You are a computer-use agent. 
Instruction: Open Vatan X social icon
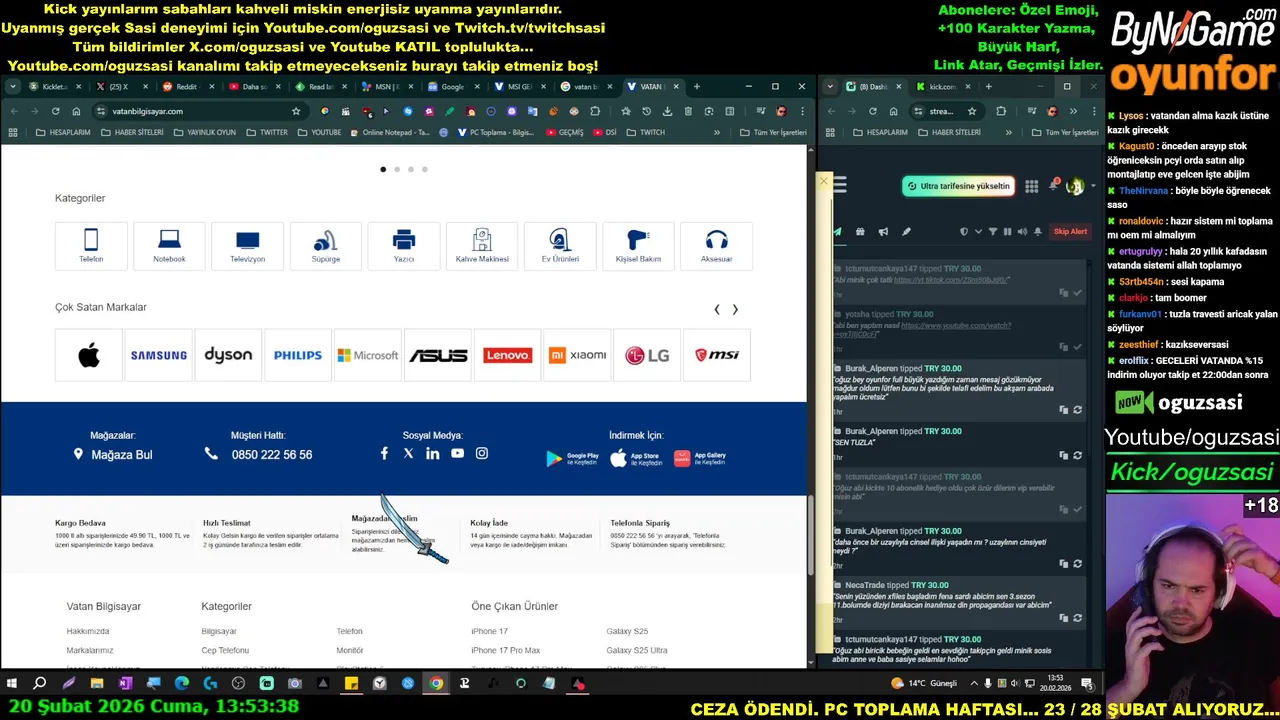(x=408, y=454)
